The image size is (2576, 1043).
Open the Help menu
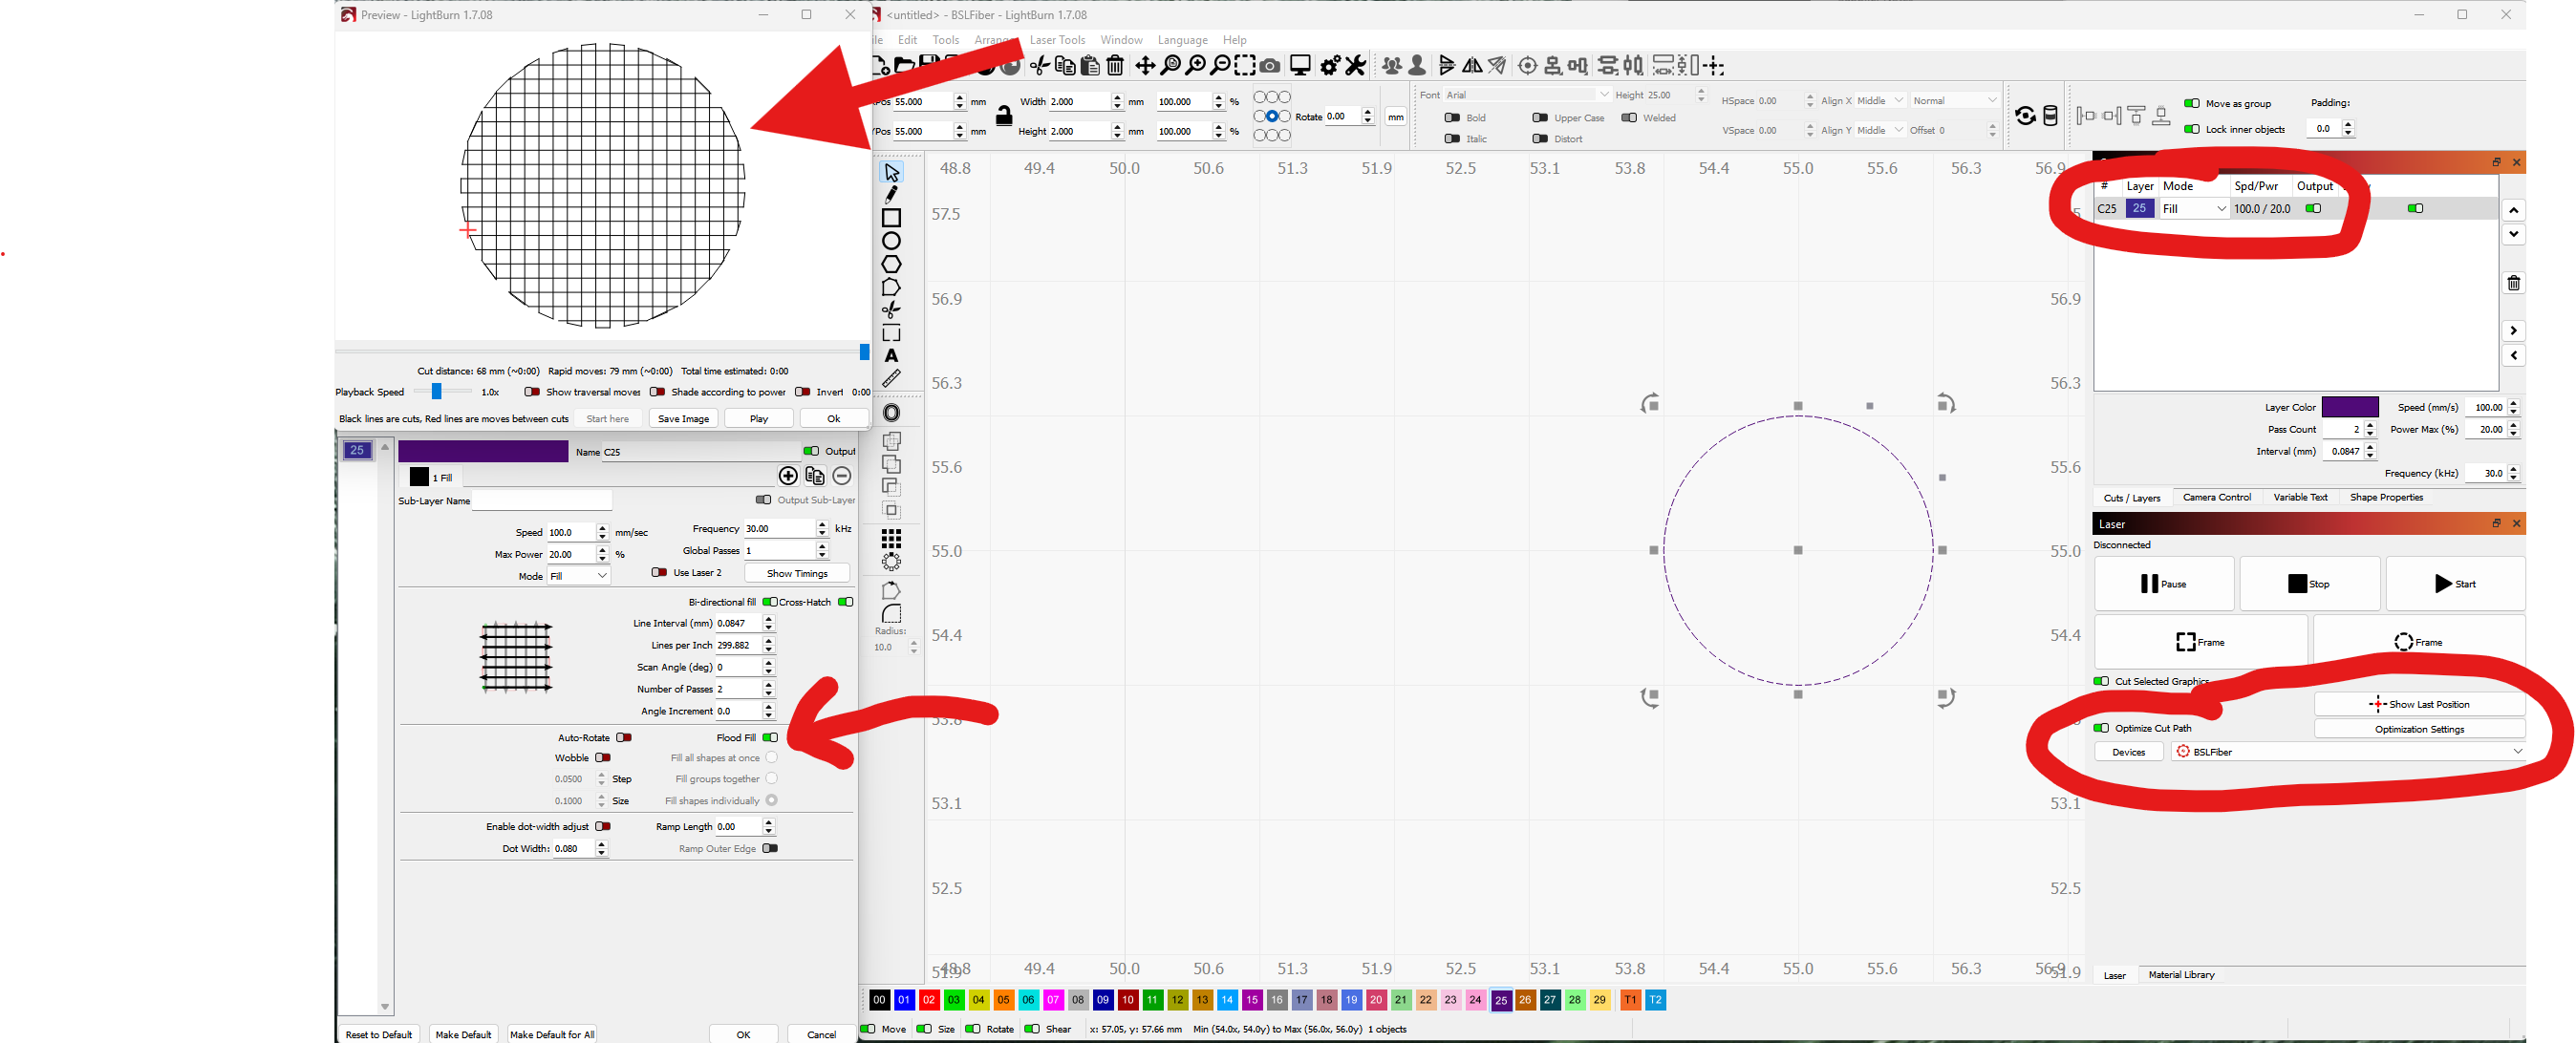pos(1234,40)
